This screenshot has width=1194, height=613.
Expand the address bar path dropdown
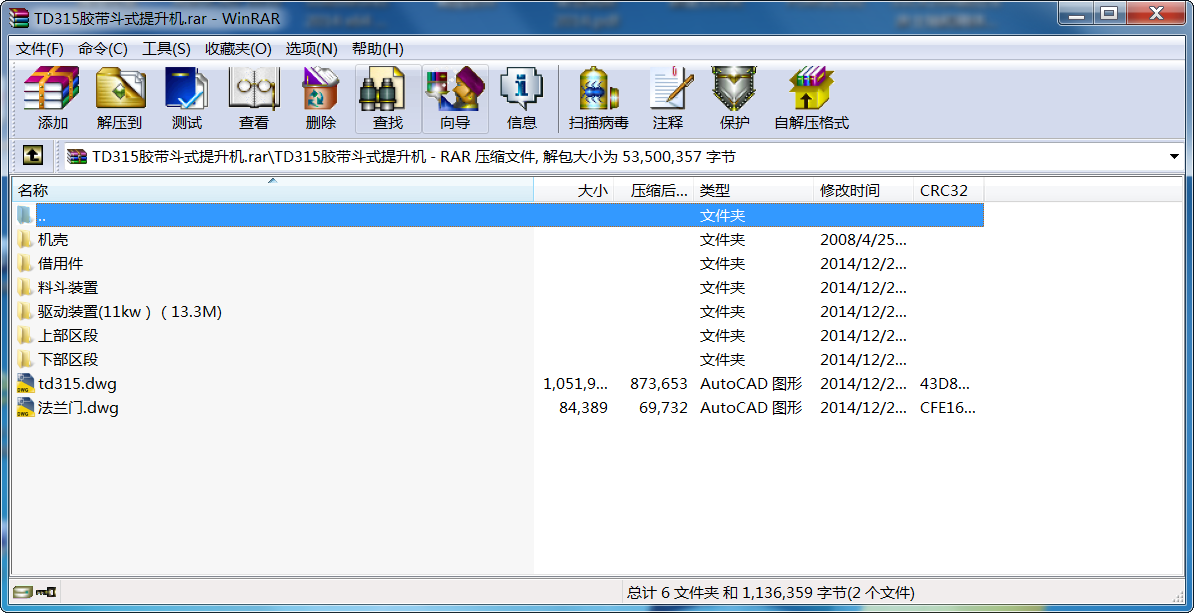pos(1173,157)
